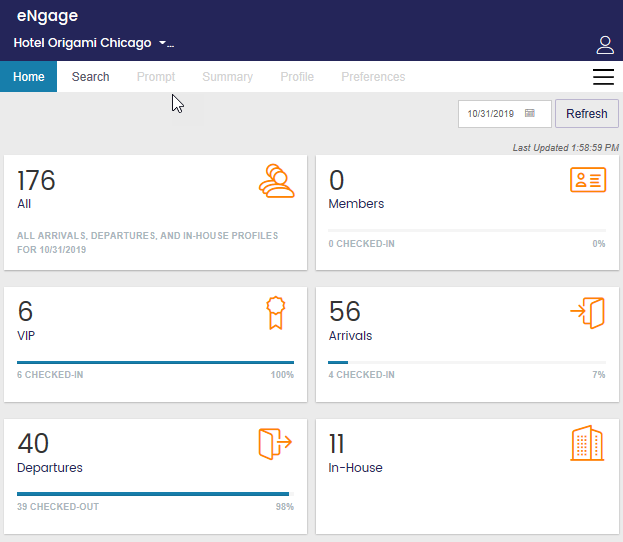The image size is (623, 542).
Task: Click the Members label
Action: 356,204
